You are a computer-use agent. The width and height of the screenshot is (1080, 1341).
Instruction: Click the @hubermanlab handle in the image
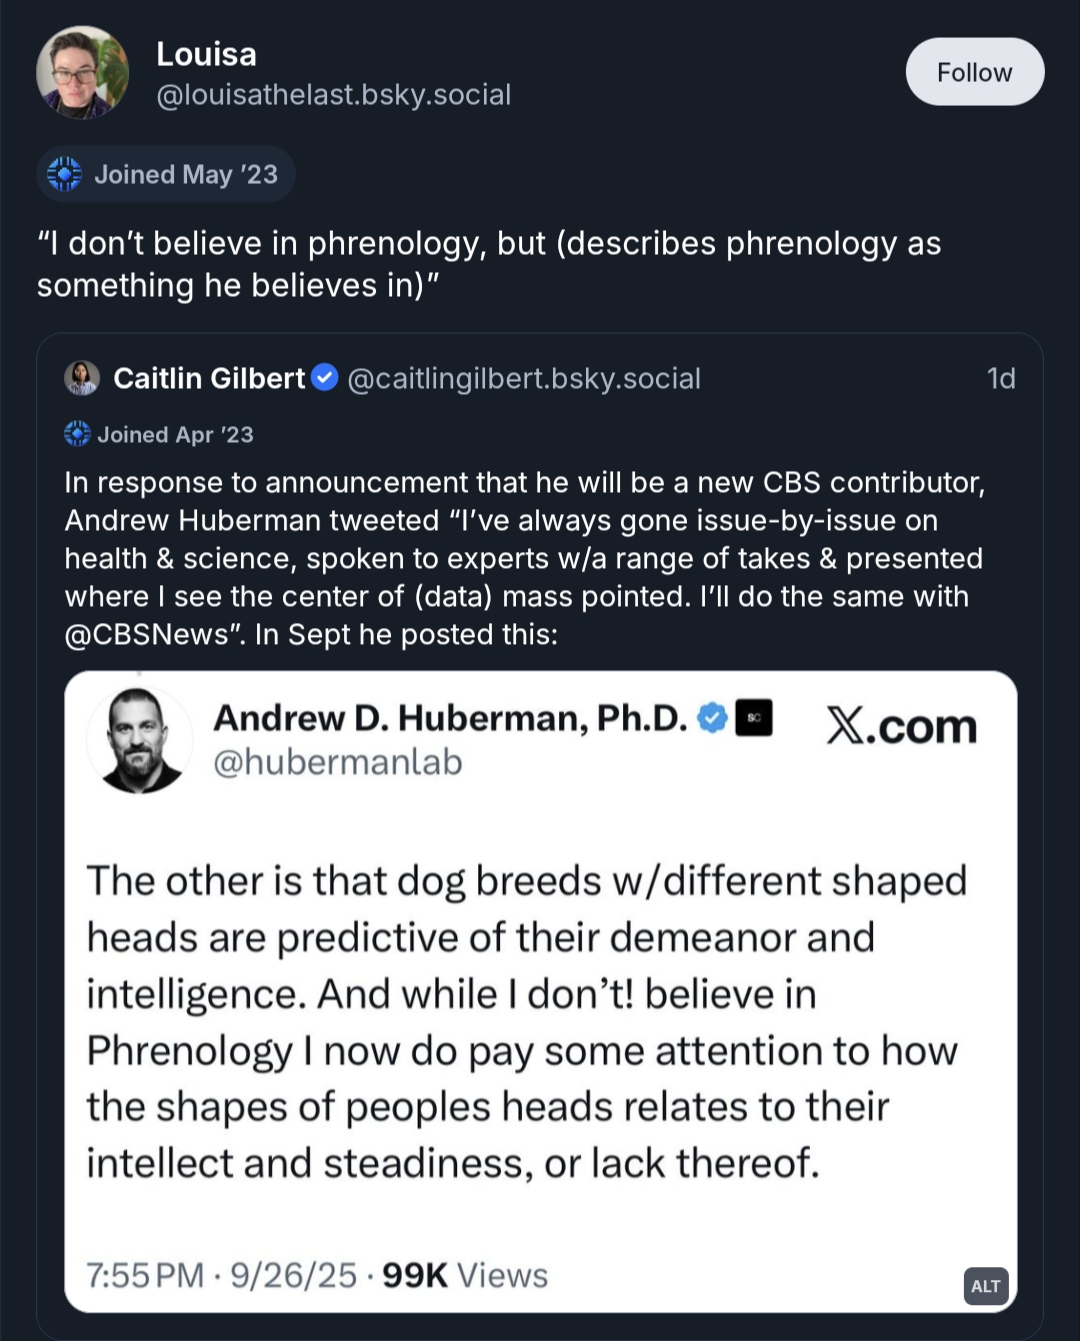[x=338, y=762]
